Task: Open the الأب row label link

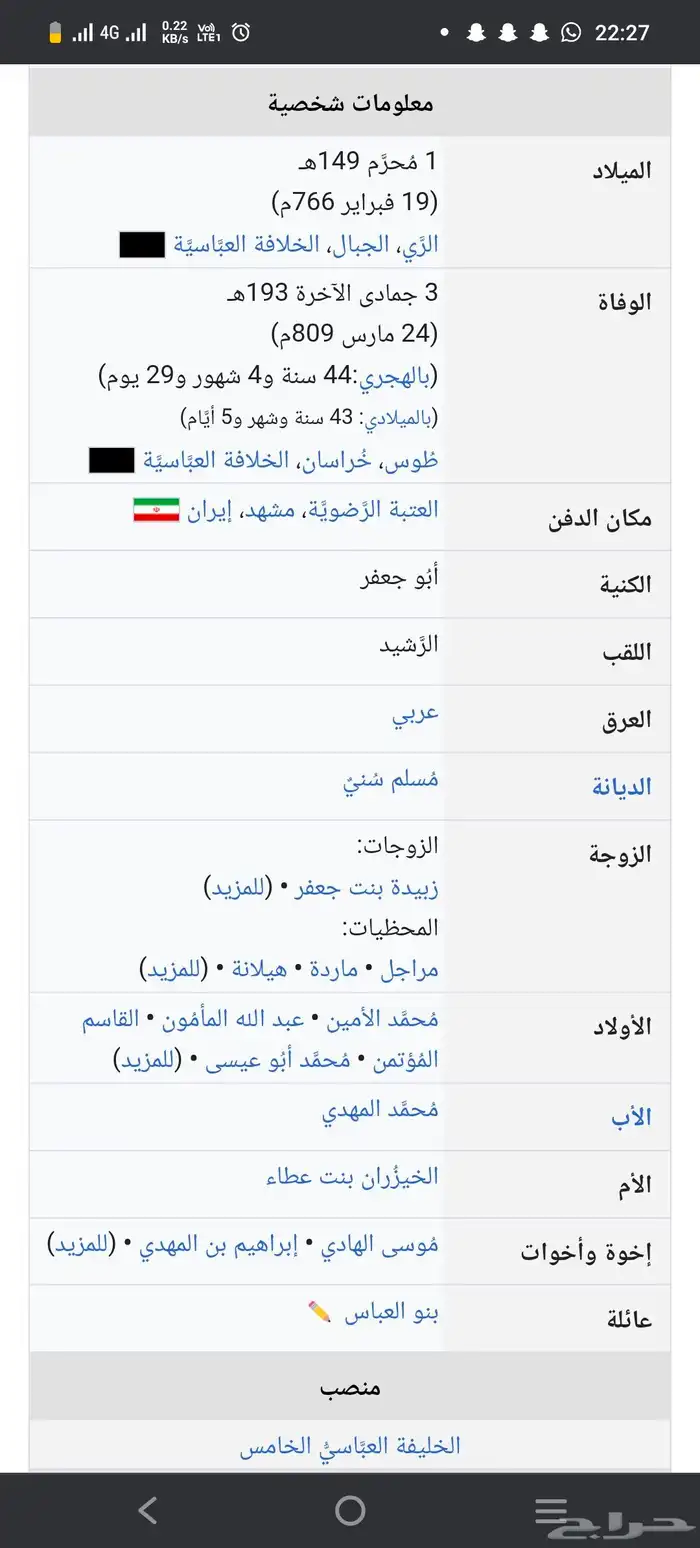Action: click(x=631, y=1117)
